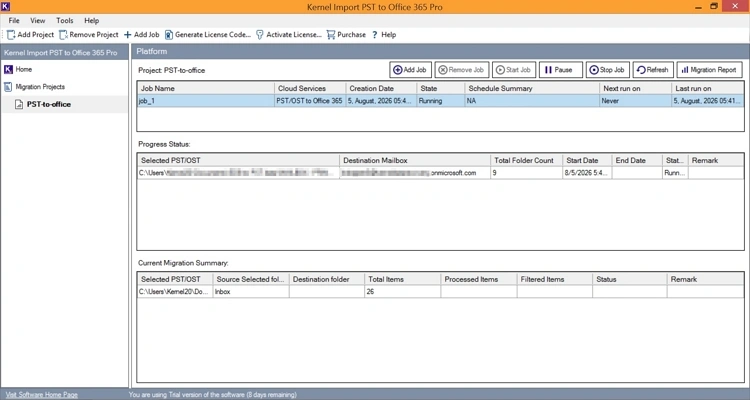Click the Inbox cell in migration summary
Screen dimensions: 750x400
(x=251, y=292)
